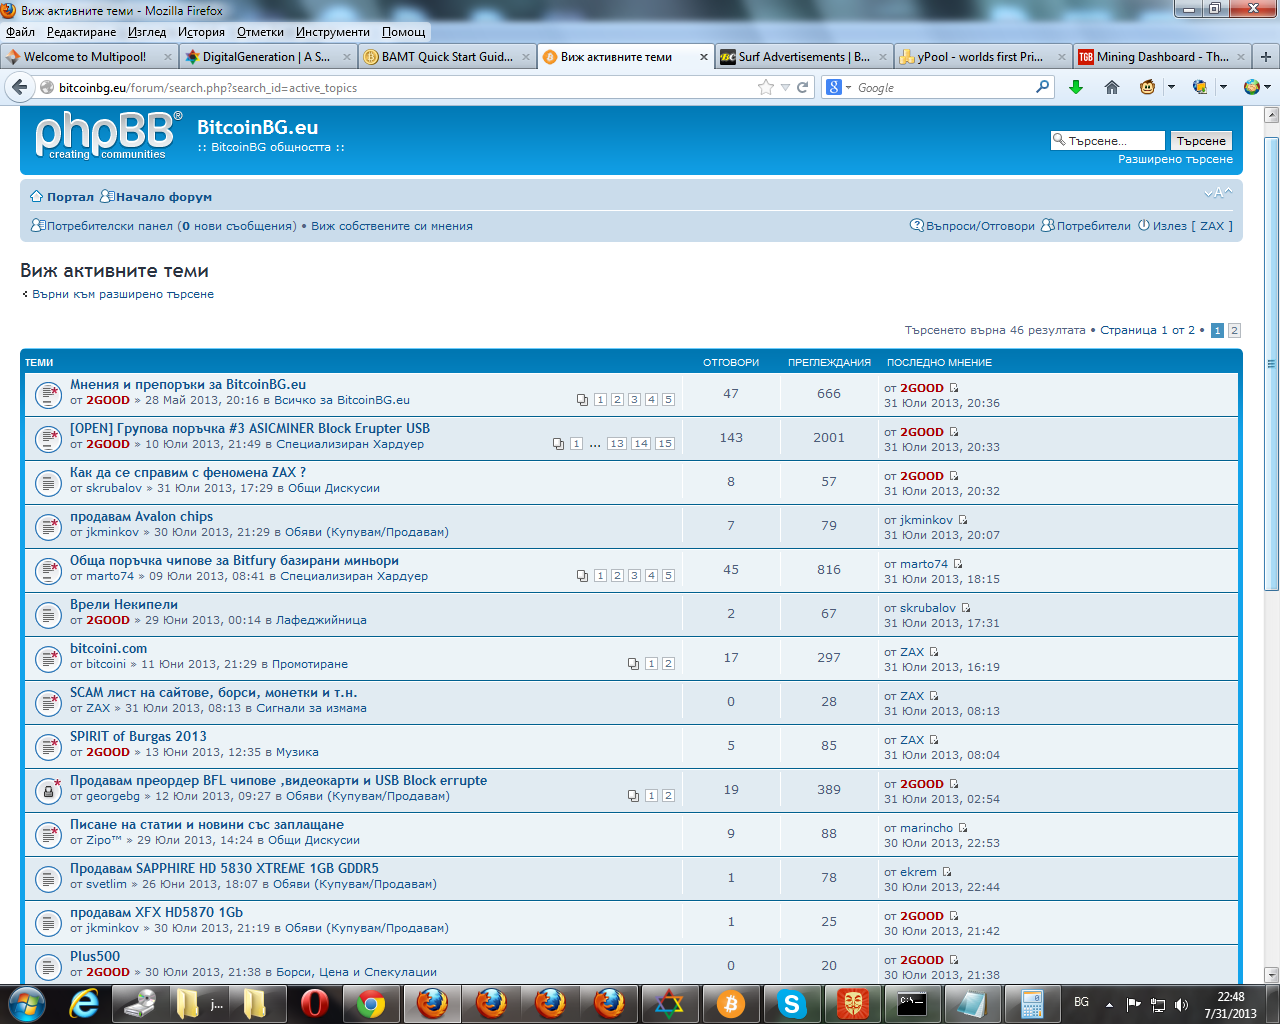Open Потребителски панел link
This screenshot has width=1280, height=1024.
pyautogui.click(x=110, y=226)
